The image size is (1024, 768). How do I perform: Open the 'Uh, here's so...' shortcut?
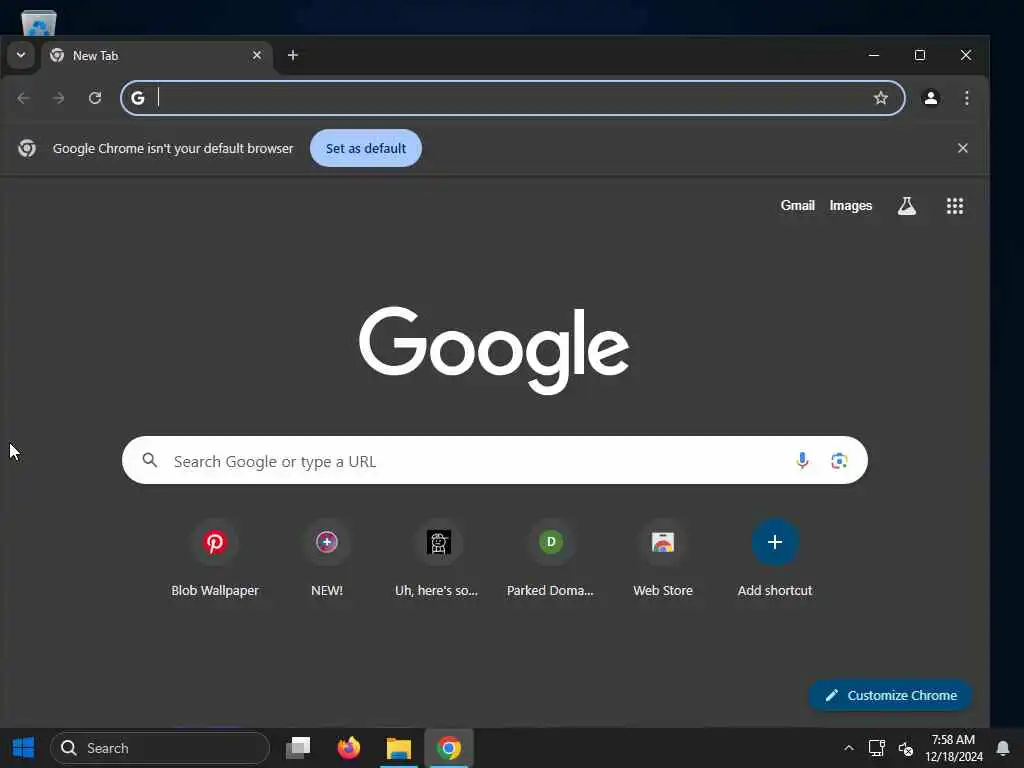(x=438, y=558)
